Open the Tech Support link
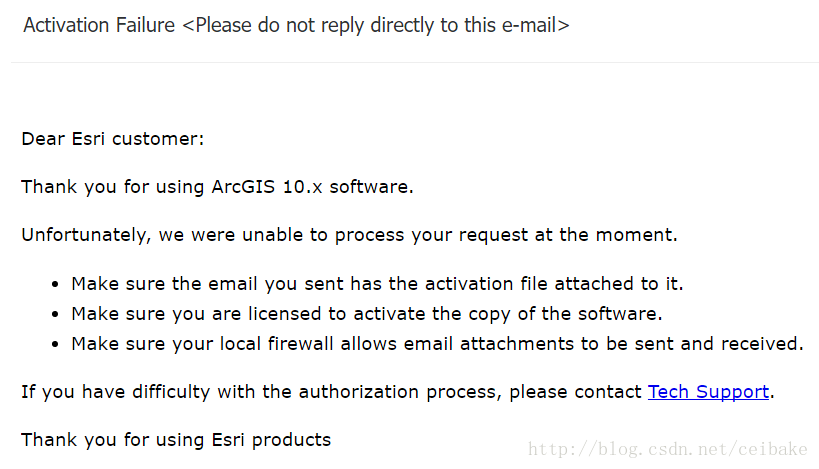819x469 pixels. (708, 392)
